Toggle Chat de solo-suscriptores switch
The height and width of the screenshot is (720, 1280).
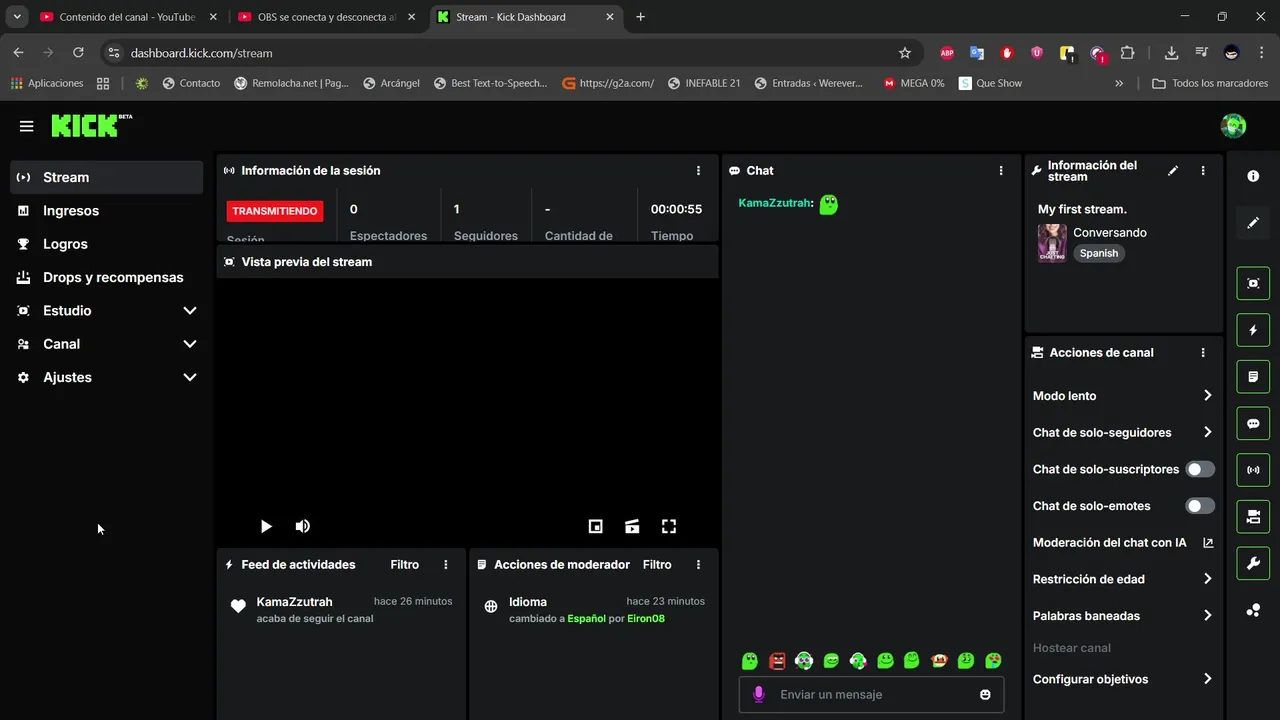coord(1200,469)
